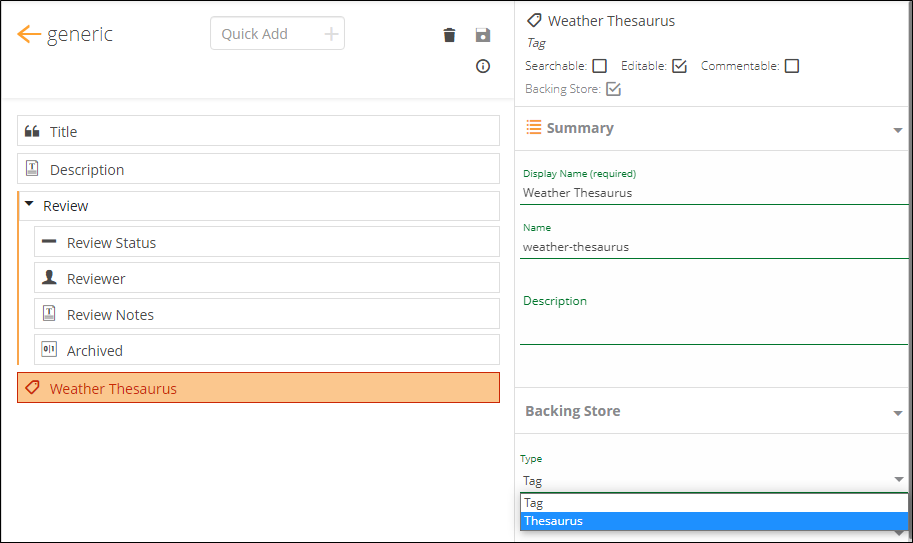Click the trash delete icon
The height and width of the screenshot is (543, 913).
coord(449,36)
